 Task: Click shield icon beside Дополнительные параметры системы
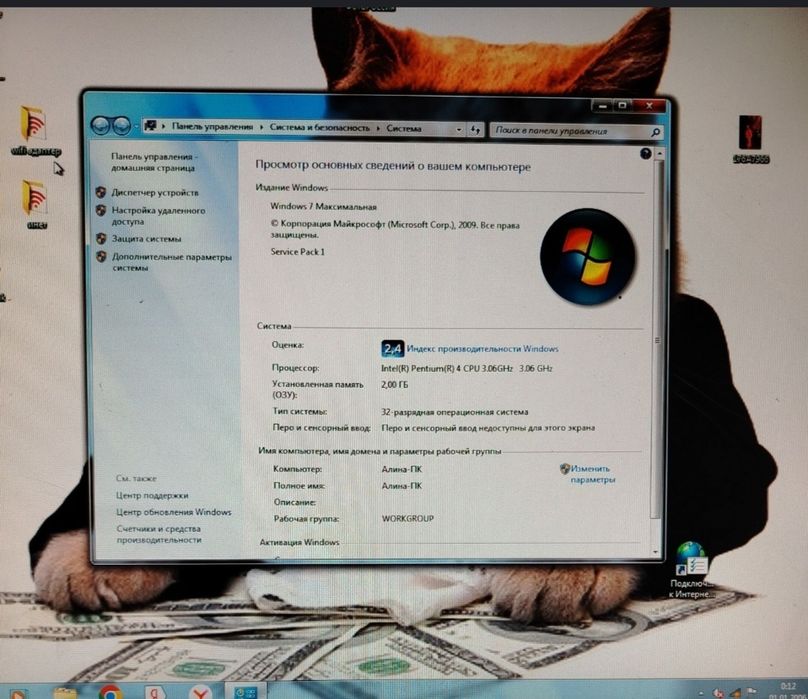point(102,256)
